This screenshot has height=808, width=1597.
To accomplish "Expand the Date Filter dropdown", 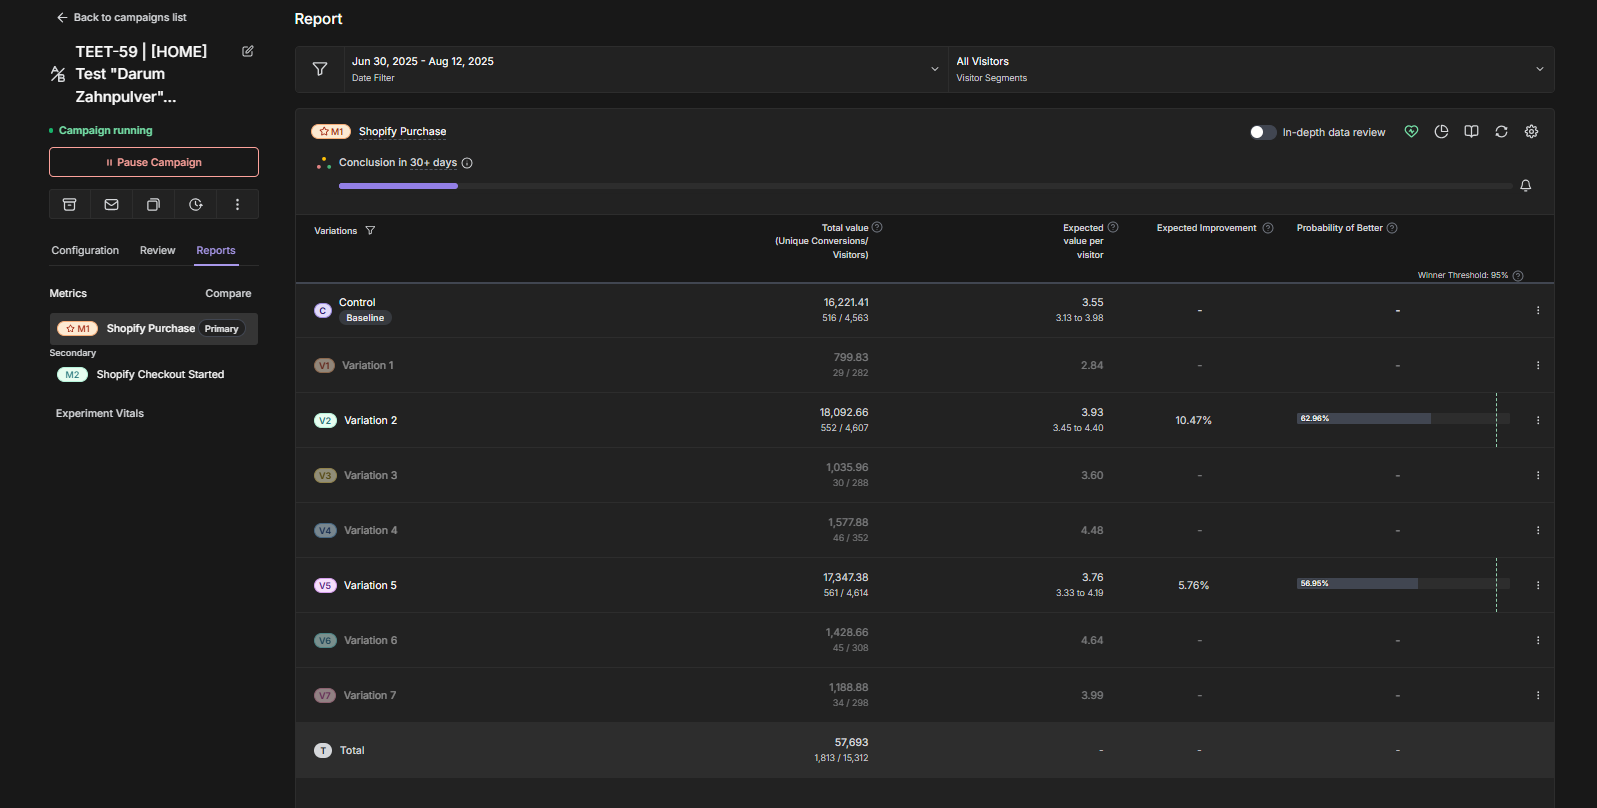I will pos(646,69).
